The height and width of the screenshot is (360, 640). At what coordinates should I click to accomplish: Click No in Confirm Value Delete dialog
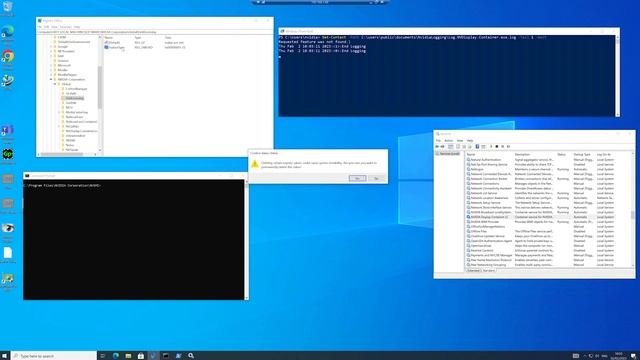376,178
